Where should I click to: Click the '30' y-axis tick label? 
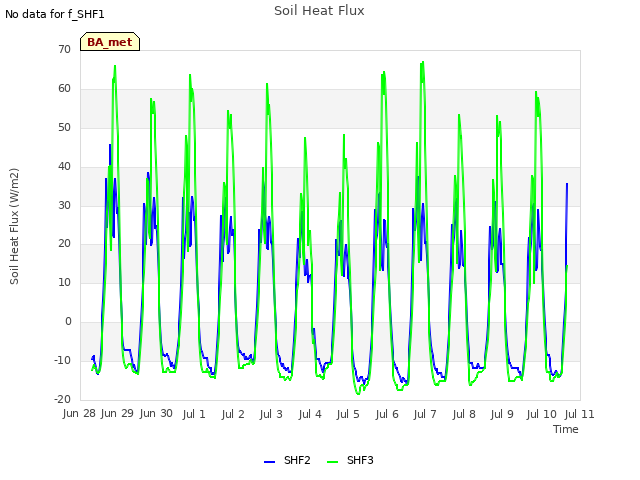(64, 205)
